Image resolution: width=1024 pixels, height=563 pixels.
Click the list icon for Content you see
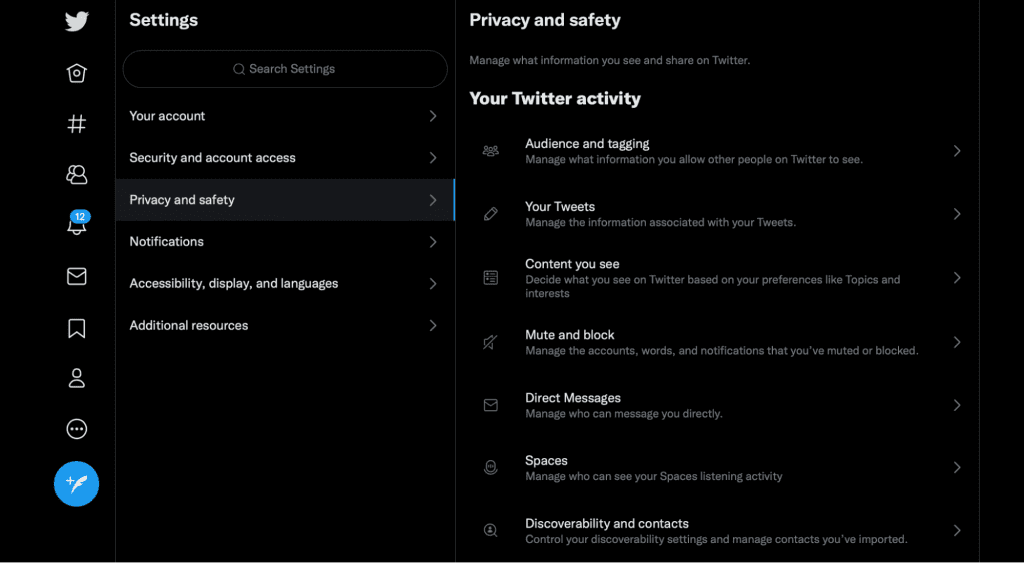(x=490, y=278)
